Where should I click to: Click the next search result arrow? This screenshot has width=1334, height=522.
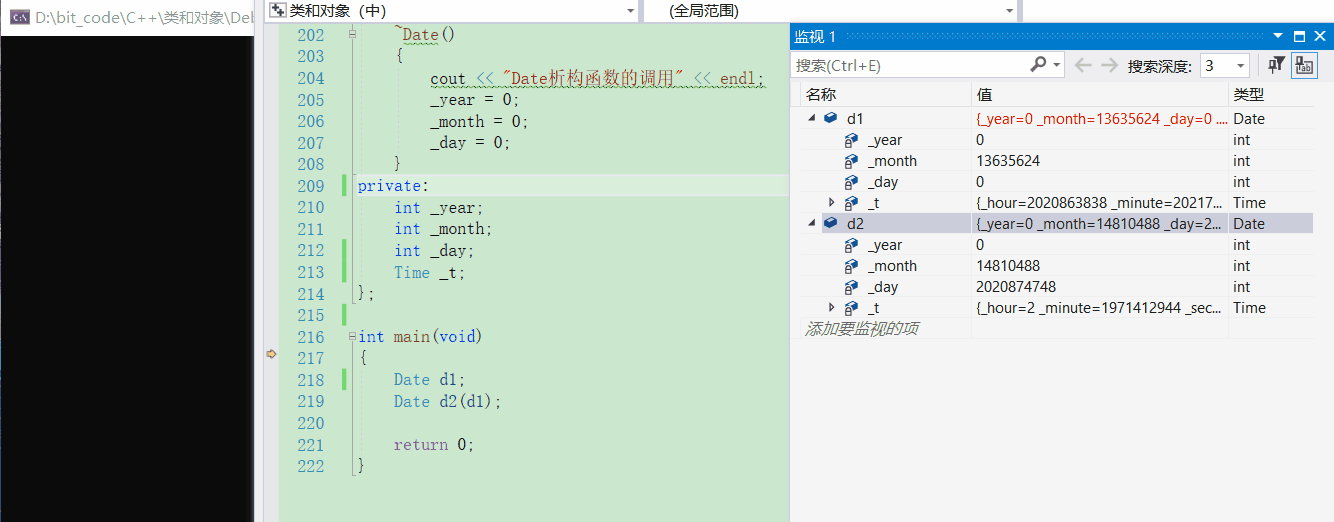[1109, 65]
